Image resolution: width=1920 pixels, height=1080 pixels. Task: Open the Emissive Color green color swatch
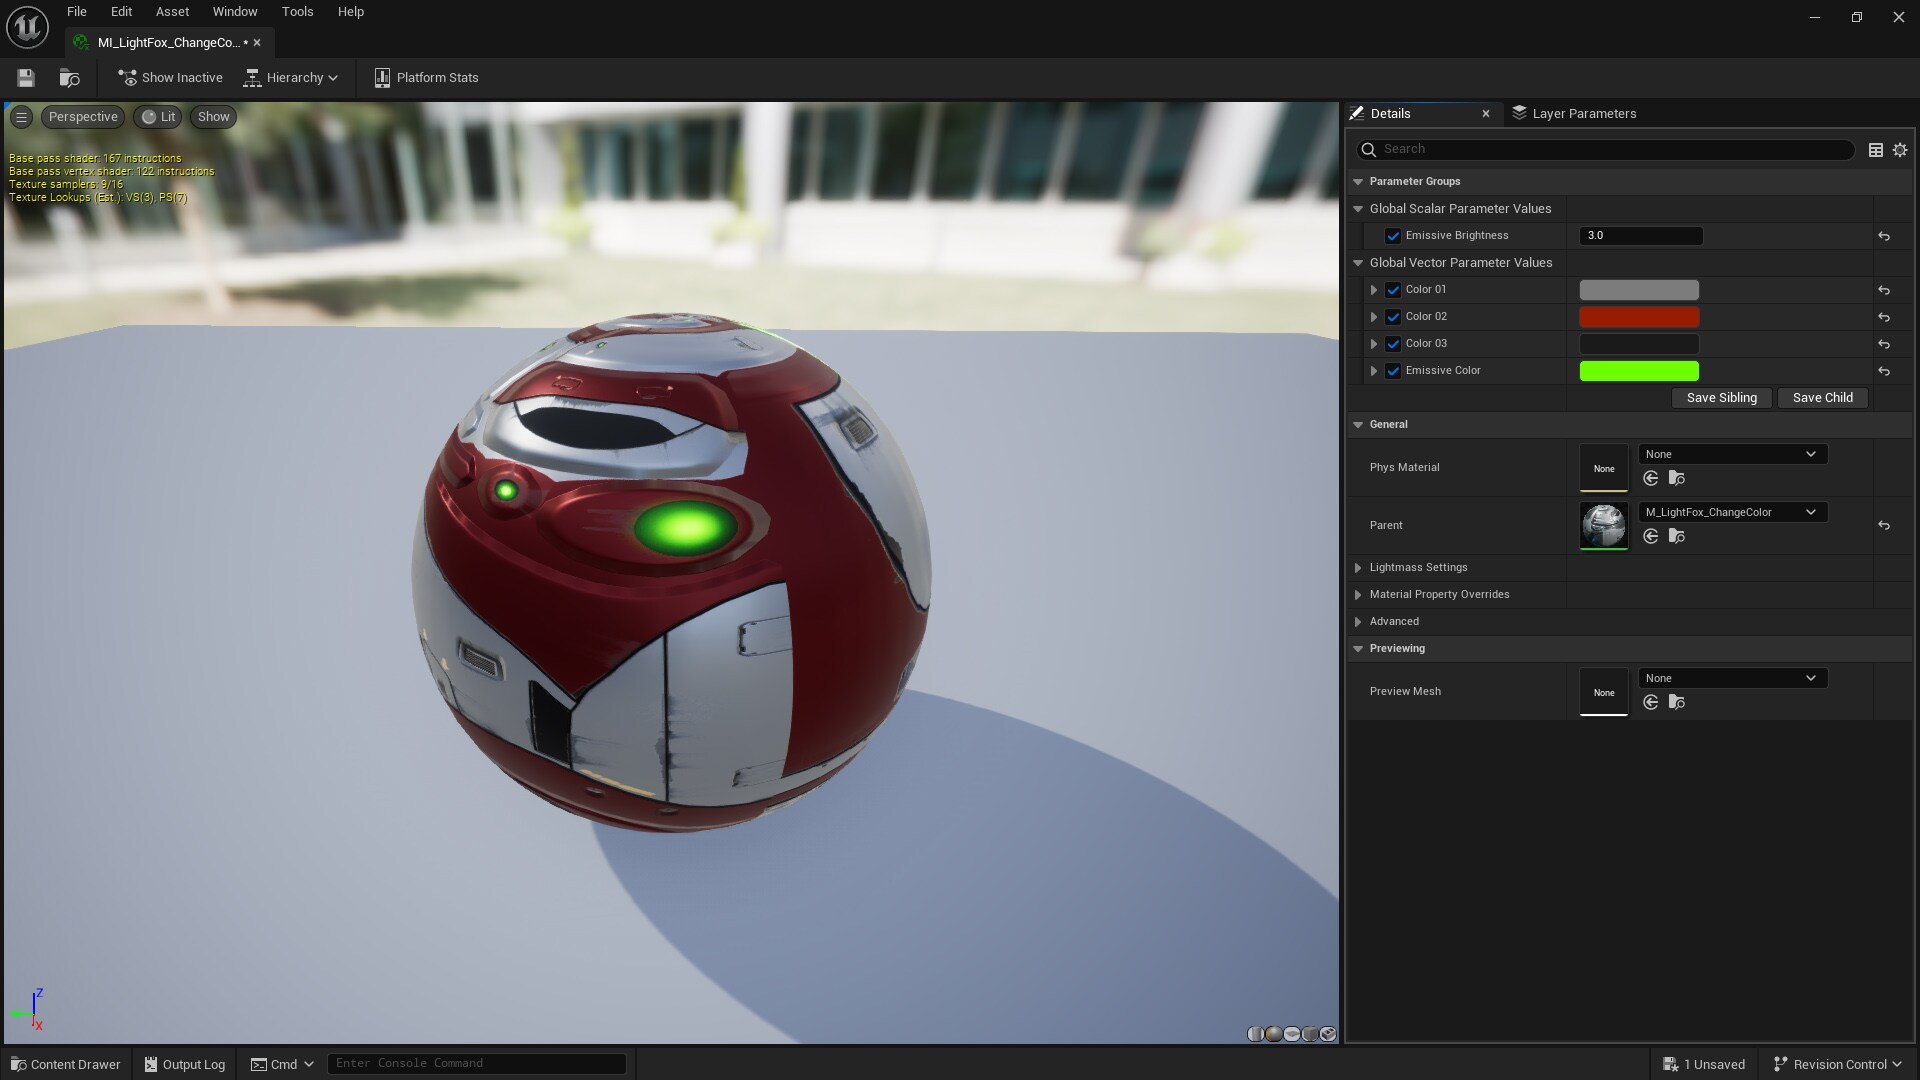(x=1638, y=370)
